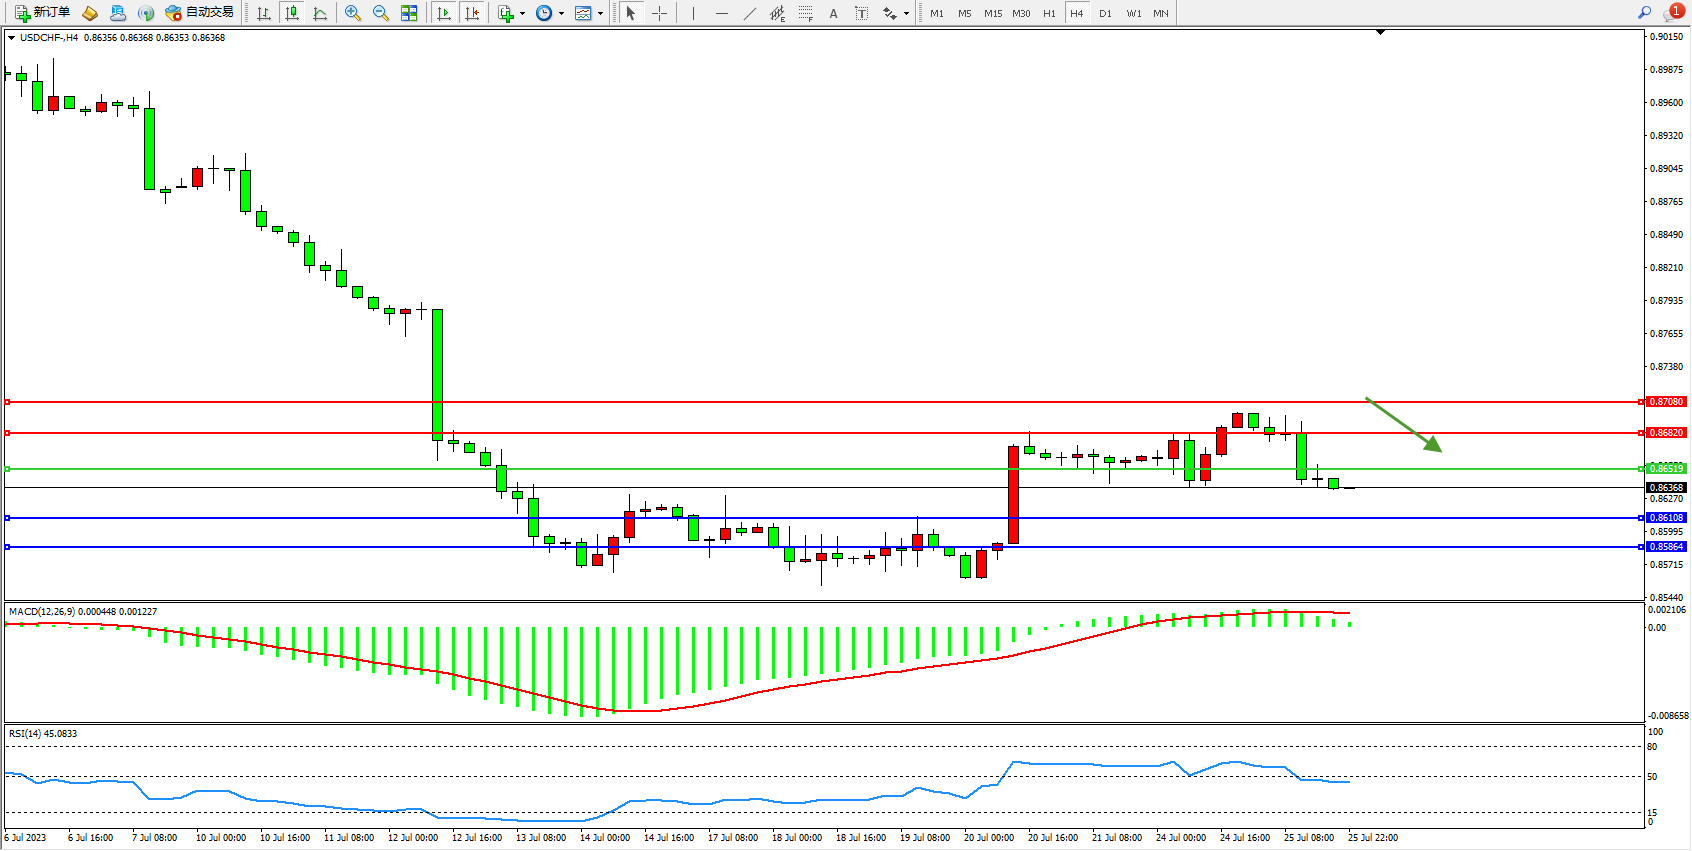
Task: Draw a trendline with the diagonal line tool
Action: point(750,13)
